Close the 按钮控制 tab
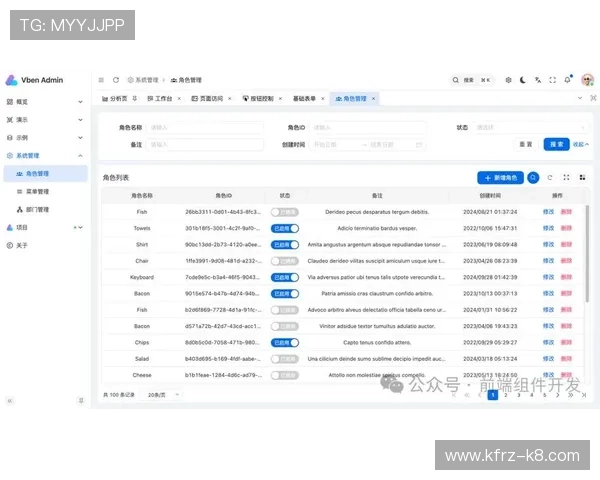Image resolution: width=600 pixels, height=480 pixels. 280,98
